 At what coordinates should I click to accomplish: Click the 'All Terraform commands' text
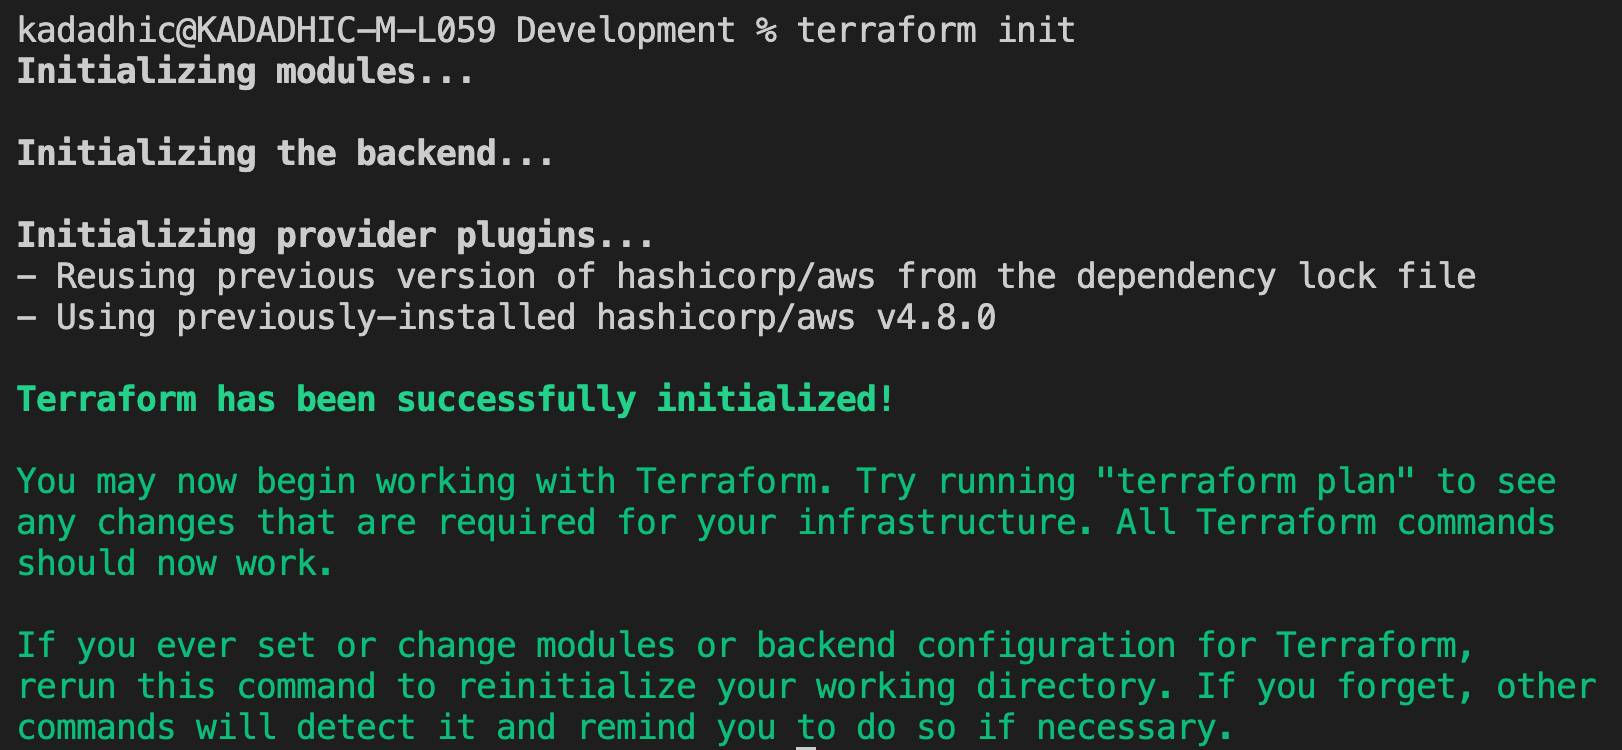[x=1336, y=522]
